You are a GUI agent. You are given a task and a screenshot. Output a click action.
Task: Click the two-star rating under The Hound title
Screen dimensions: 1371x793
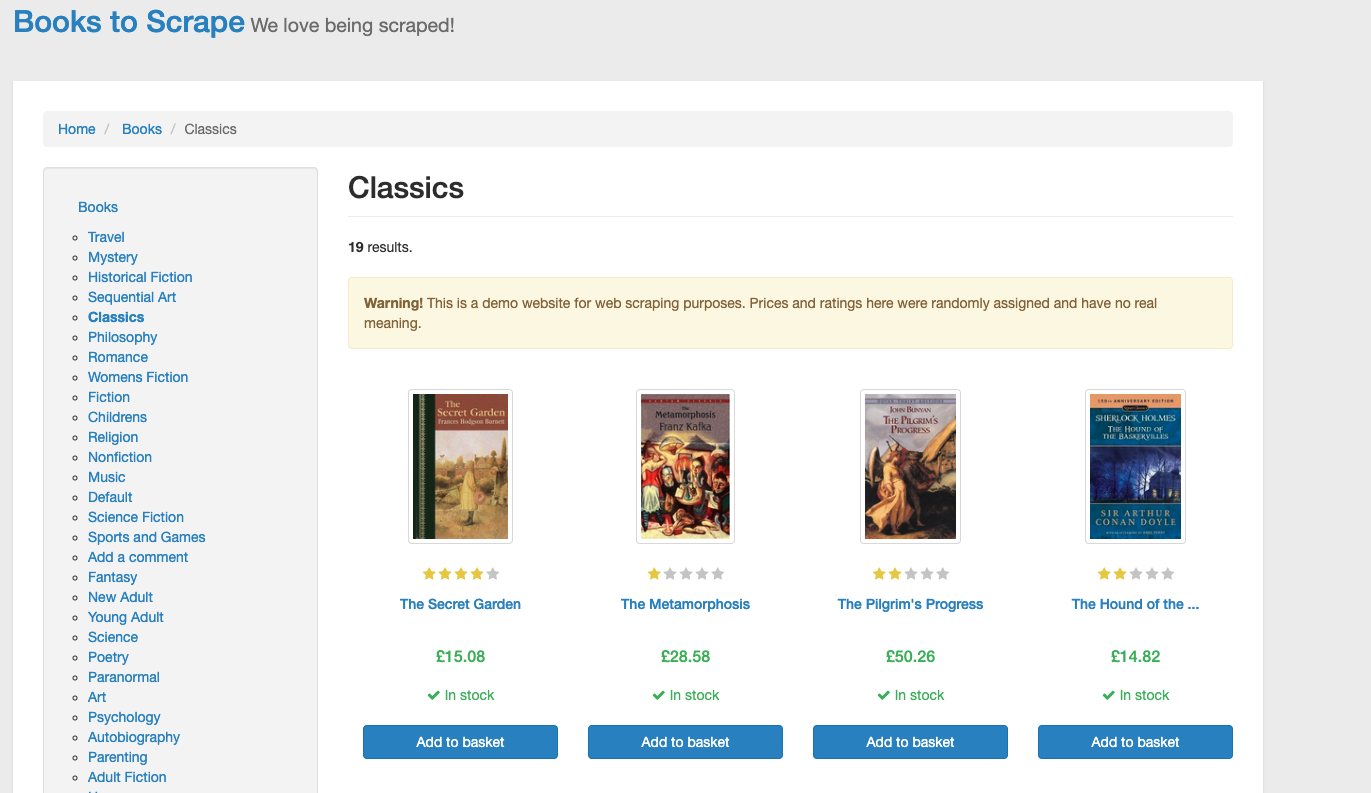point(1135,573)
